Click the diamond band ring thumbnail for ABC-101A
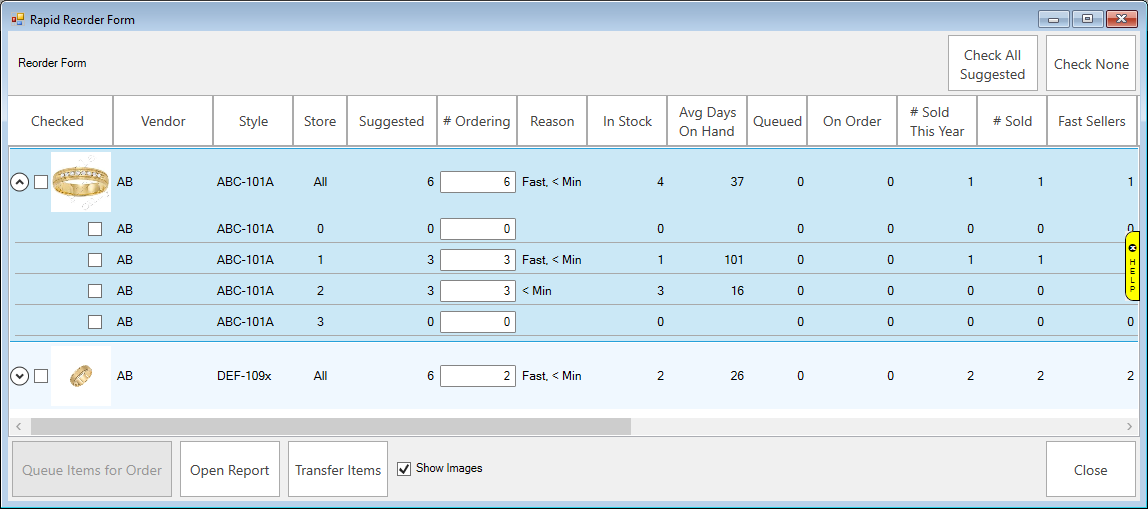1148x509 pixels. [x=81, y=182]
